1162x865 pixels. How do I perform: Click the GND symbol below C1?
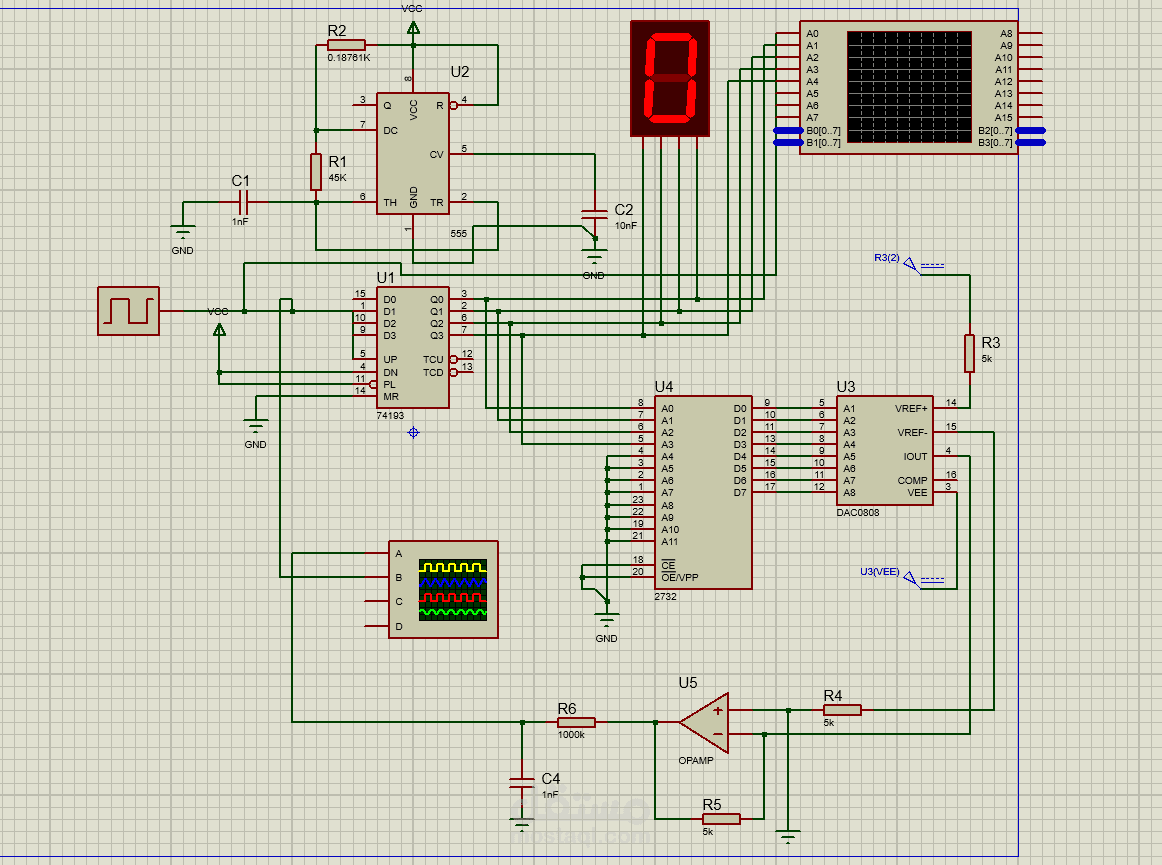182,232
